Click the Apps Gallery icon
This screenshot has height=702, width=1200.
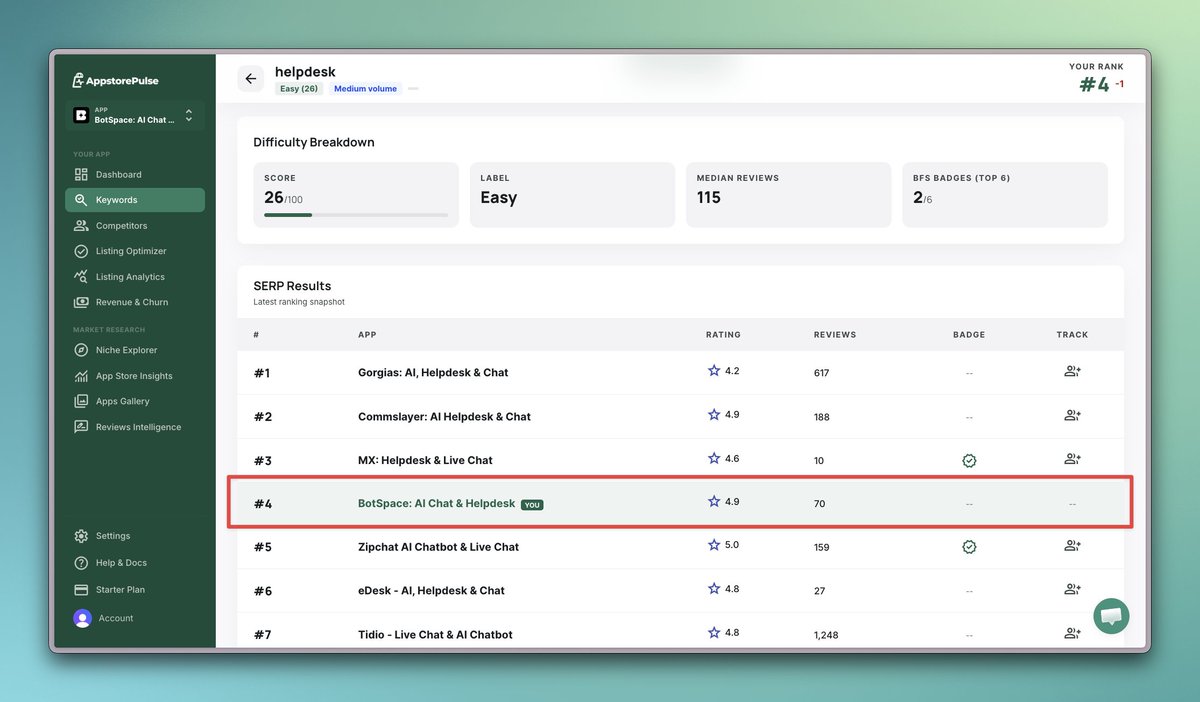(81, 401)
